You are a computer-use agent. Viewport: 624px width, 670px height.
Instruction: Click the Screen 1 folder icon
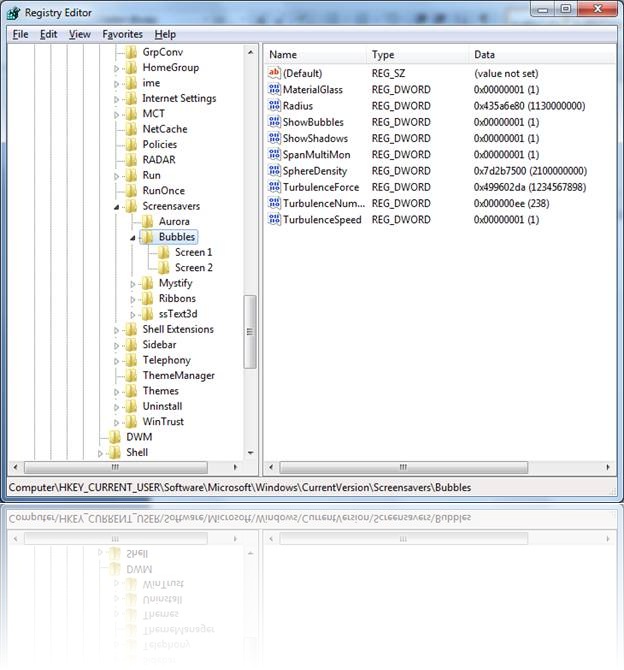point(164,252)
